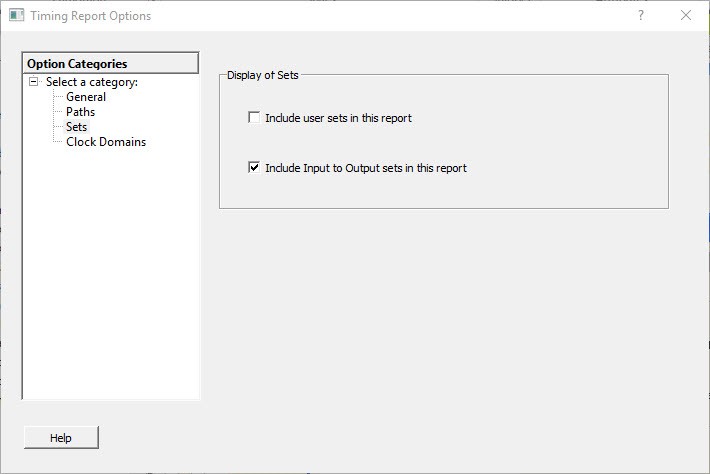Image resolution: width=710 pixels, height=474 pixels.
Task: Click the question mark help icon
Action: pyautogui.click(x=641, y=16)
